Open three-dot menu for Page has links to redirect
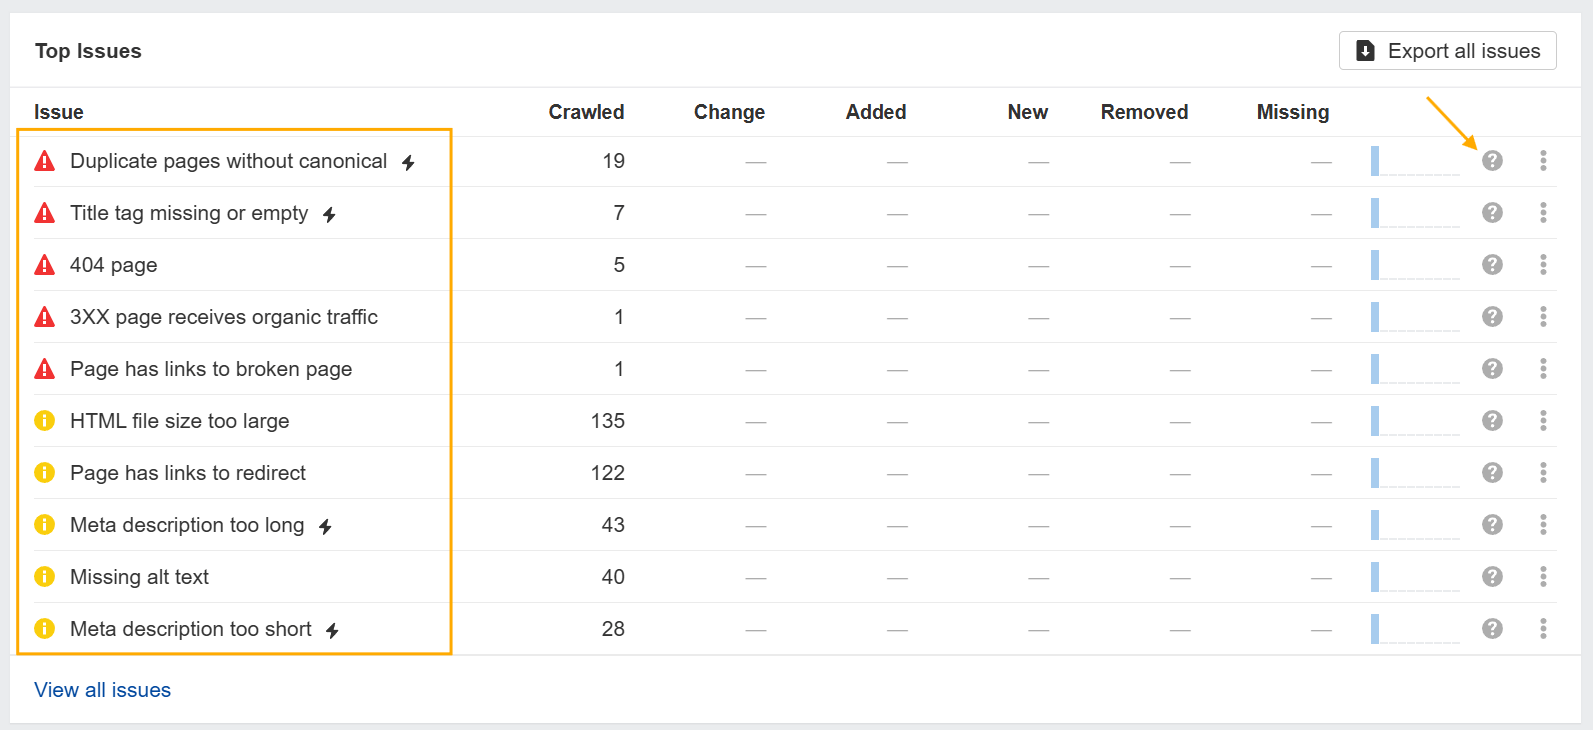 (x=1543, y=473)
